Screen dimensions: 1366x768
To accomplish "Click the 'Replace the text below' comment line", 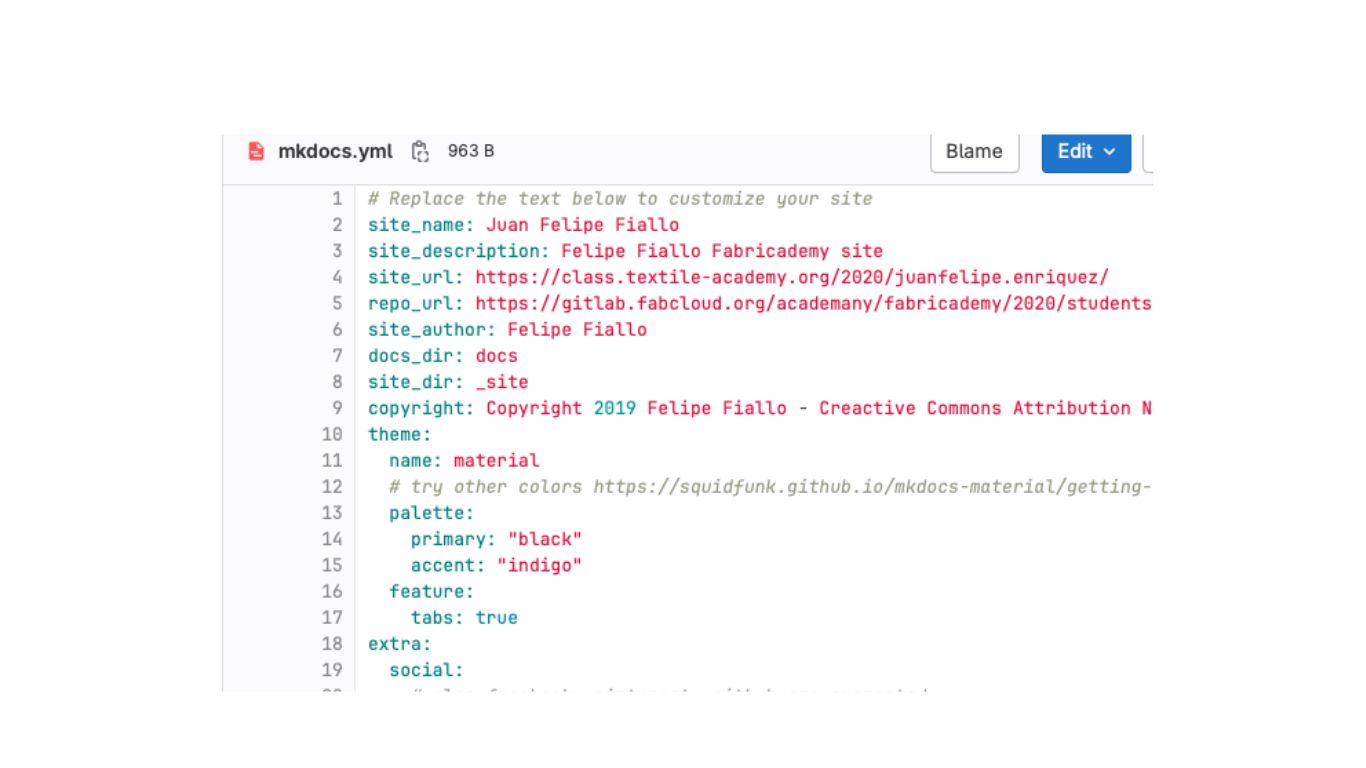I will click(x=620, y=199).
